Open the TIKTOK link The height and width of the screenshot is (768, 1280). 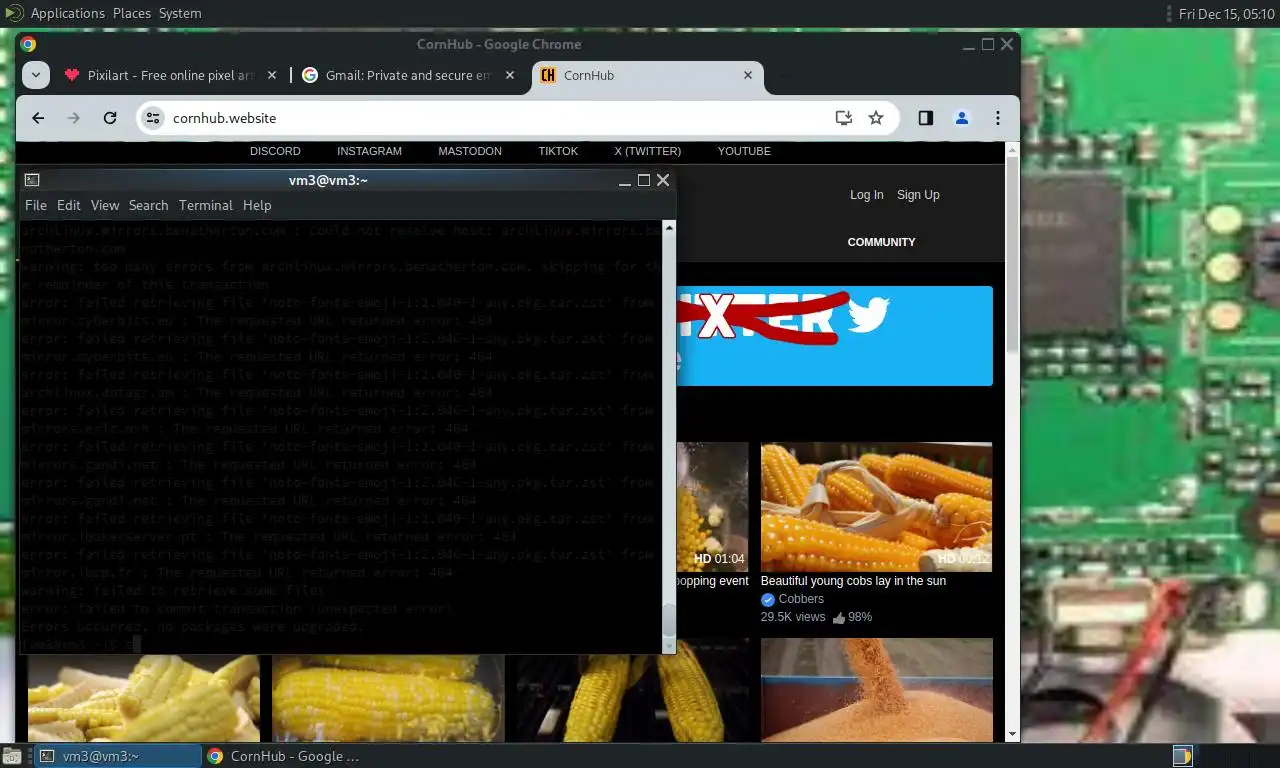pyautogui.click(x=558, y=151)
